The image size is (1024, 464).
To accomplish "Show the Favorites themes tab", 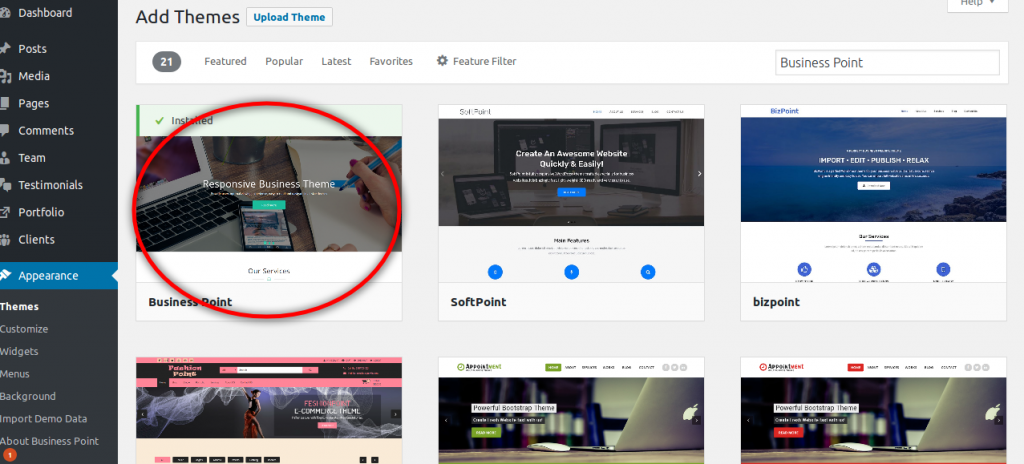I will [391, 61].
